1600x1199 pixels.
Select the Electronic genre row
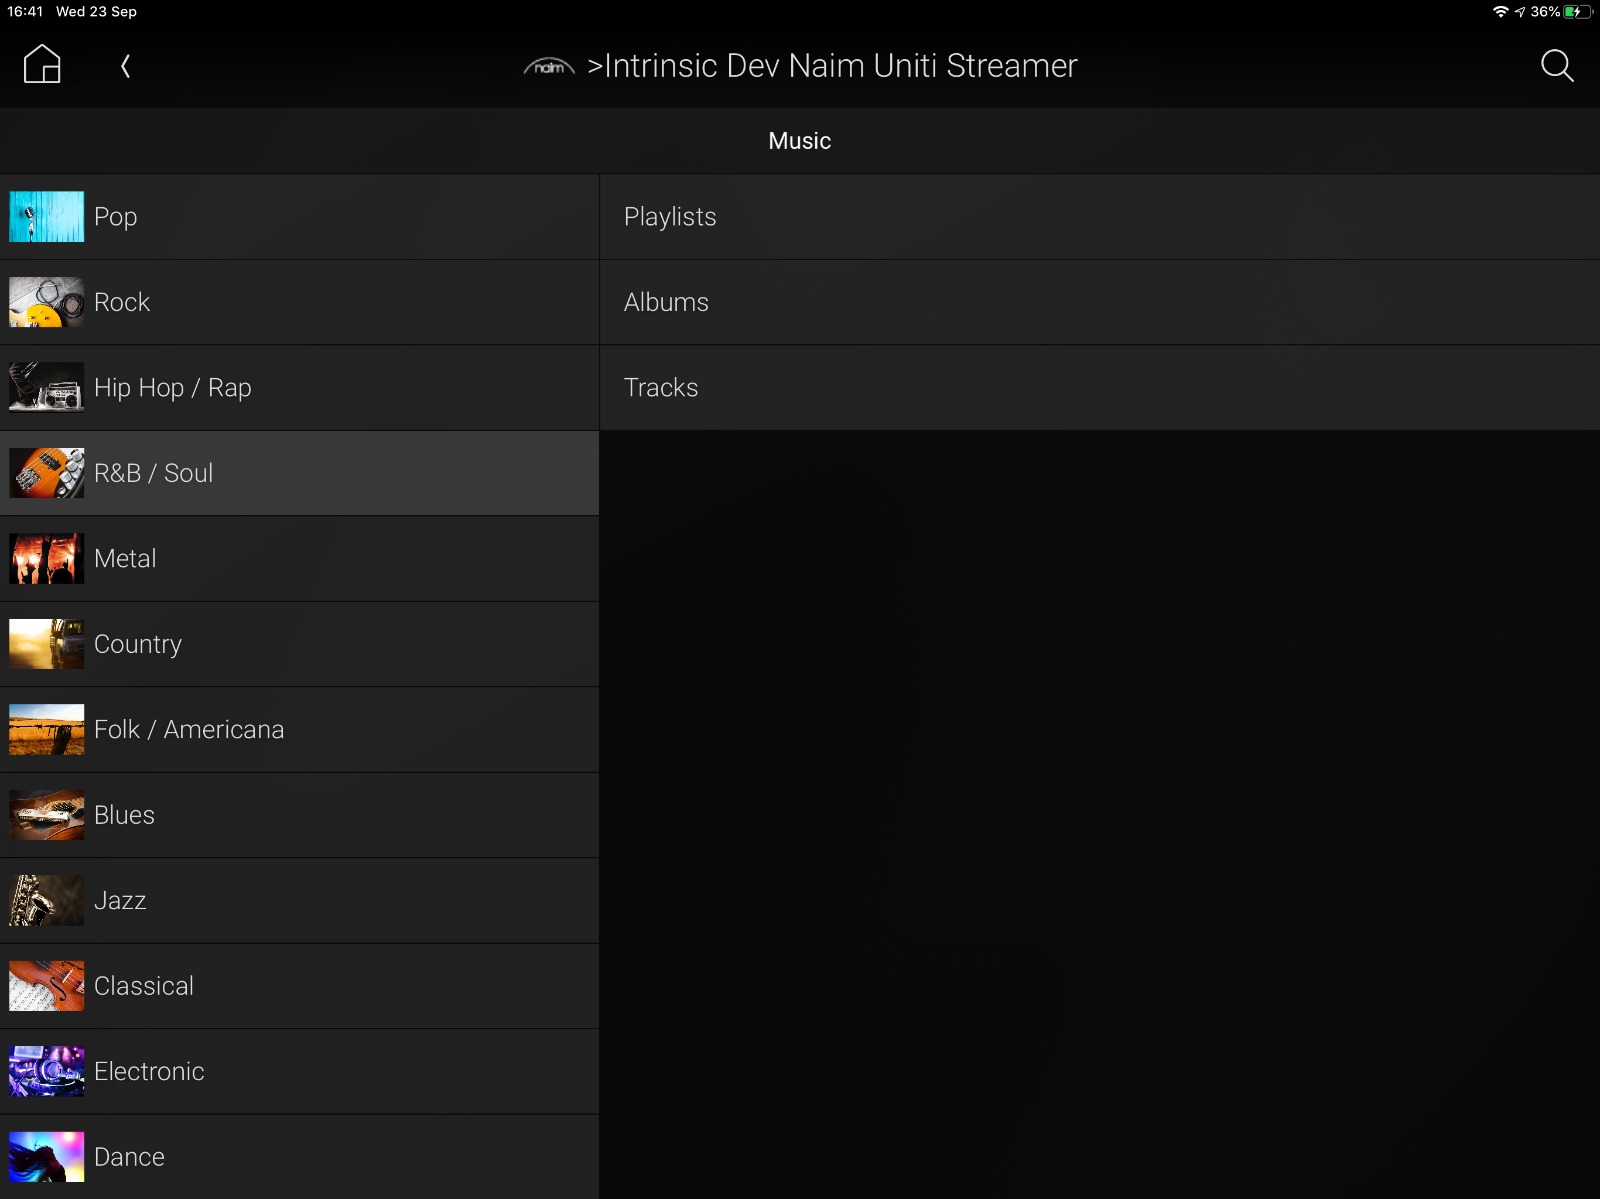(300, 1070)
